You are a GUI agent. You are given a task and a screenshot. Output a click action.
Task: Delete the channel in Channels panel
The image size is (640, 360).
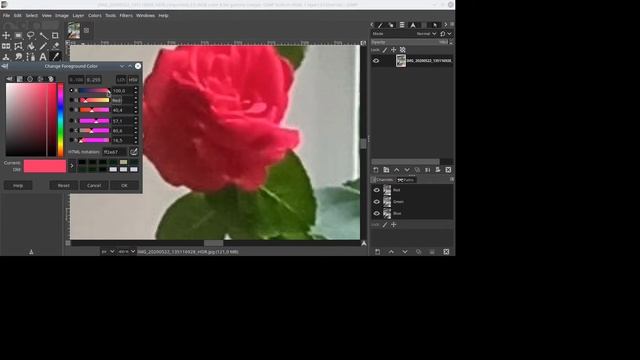coord(446,252)
